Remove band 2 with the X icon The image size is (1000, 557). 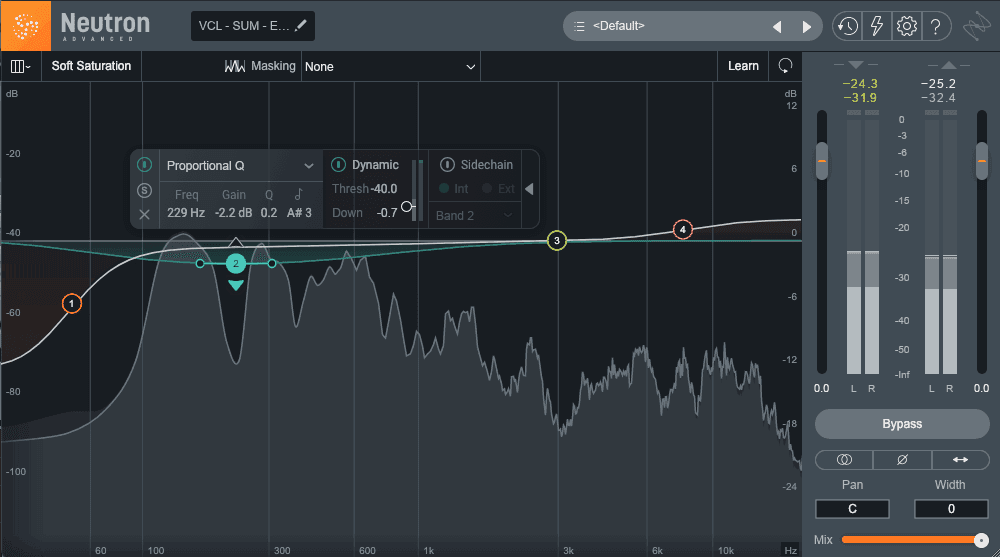(x=145, y=214)
